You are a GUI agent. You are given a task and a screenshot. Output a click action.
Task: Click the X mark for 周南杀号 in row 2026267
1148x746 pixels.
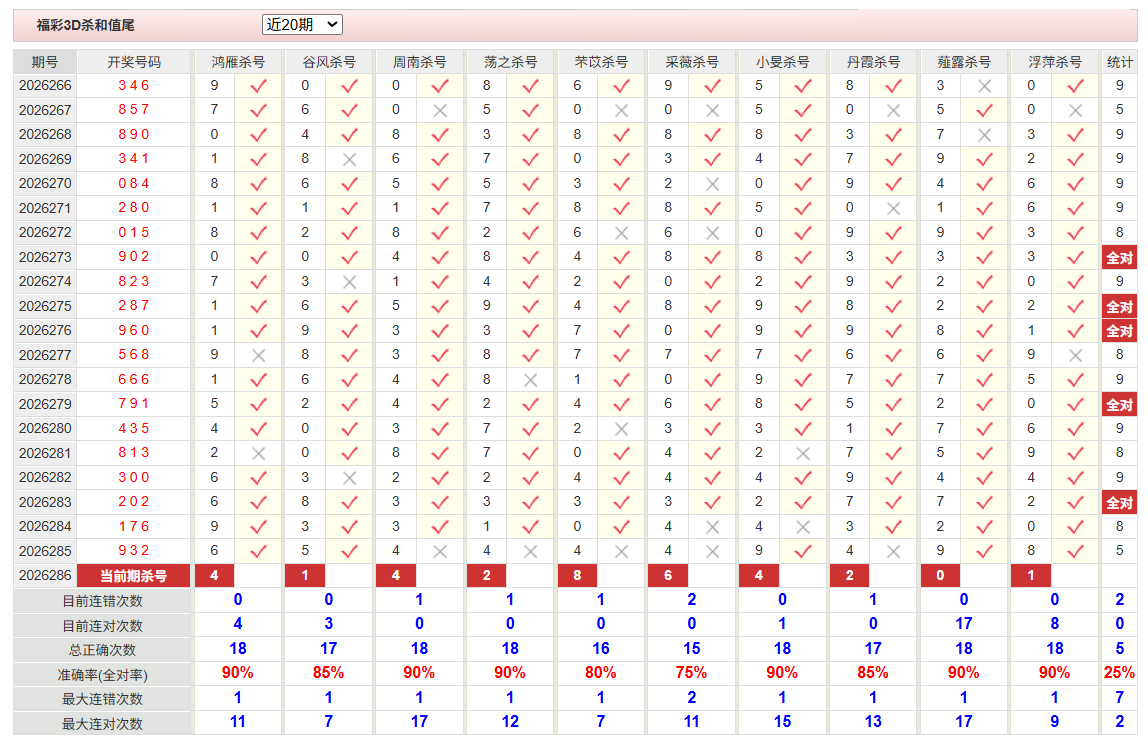tap(439, 111)
